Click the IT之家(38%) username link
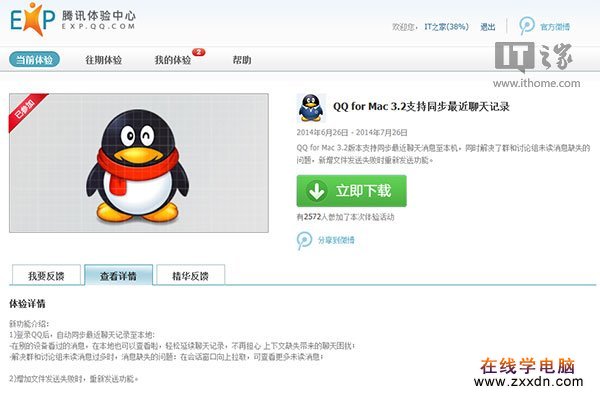Image resolution: width=600 pixels, height=394 pixels. click(x=446, y=27)
